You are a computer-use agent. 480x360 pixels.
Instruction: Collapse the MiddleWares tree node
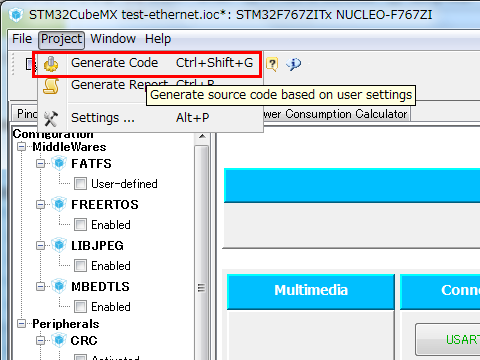point(21,147)
